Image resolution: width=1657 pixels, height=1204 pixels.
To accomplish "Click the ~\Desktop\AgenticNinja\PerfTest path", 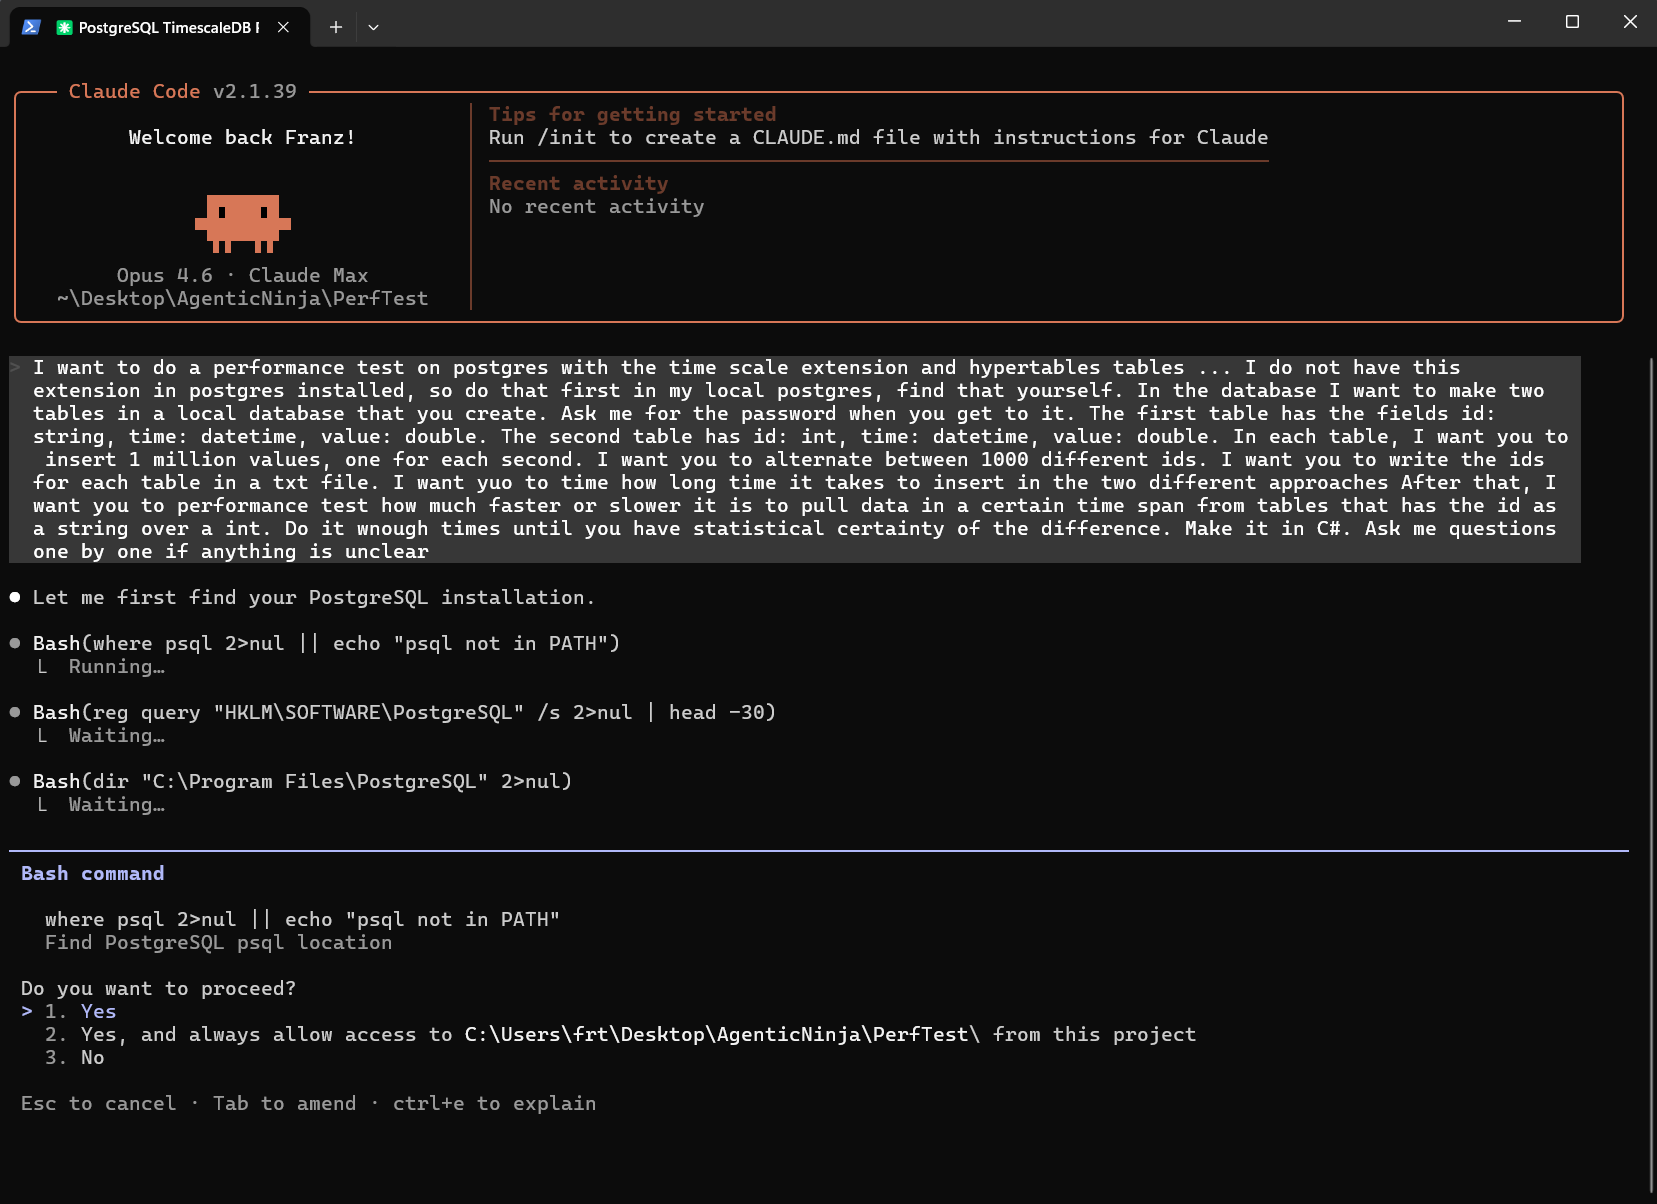I will tap(243, 298).
